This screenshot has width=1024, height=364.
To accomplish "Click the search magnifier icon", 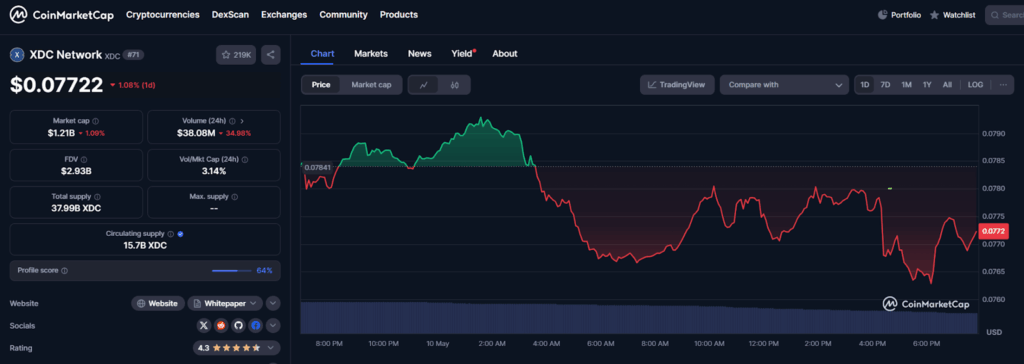I will [x=995, y=14].
